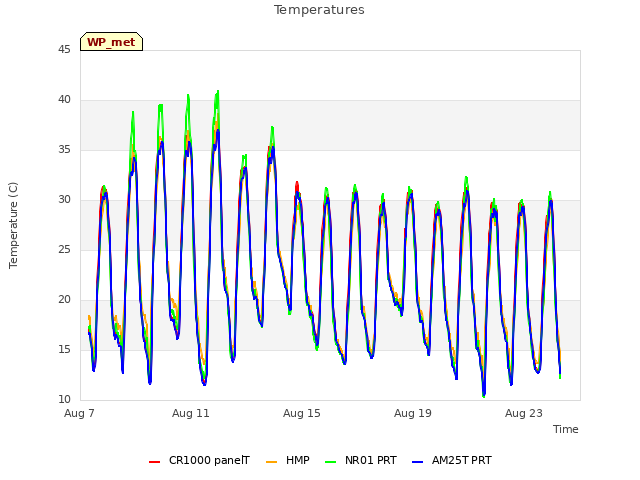Click the 15 y-axis tick label
Screen dimensions: 640x480
pos(64,350)
